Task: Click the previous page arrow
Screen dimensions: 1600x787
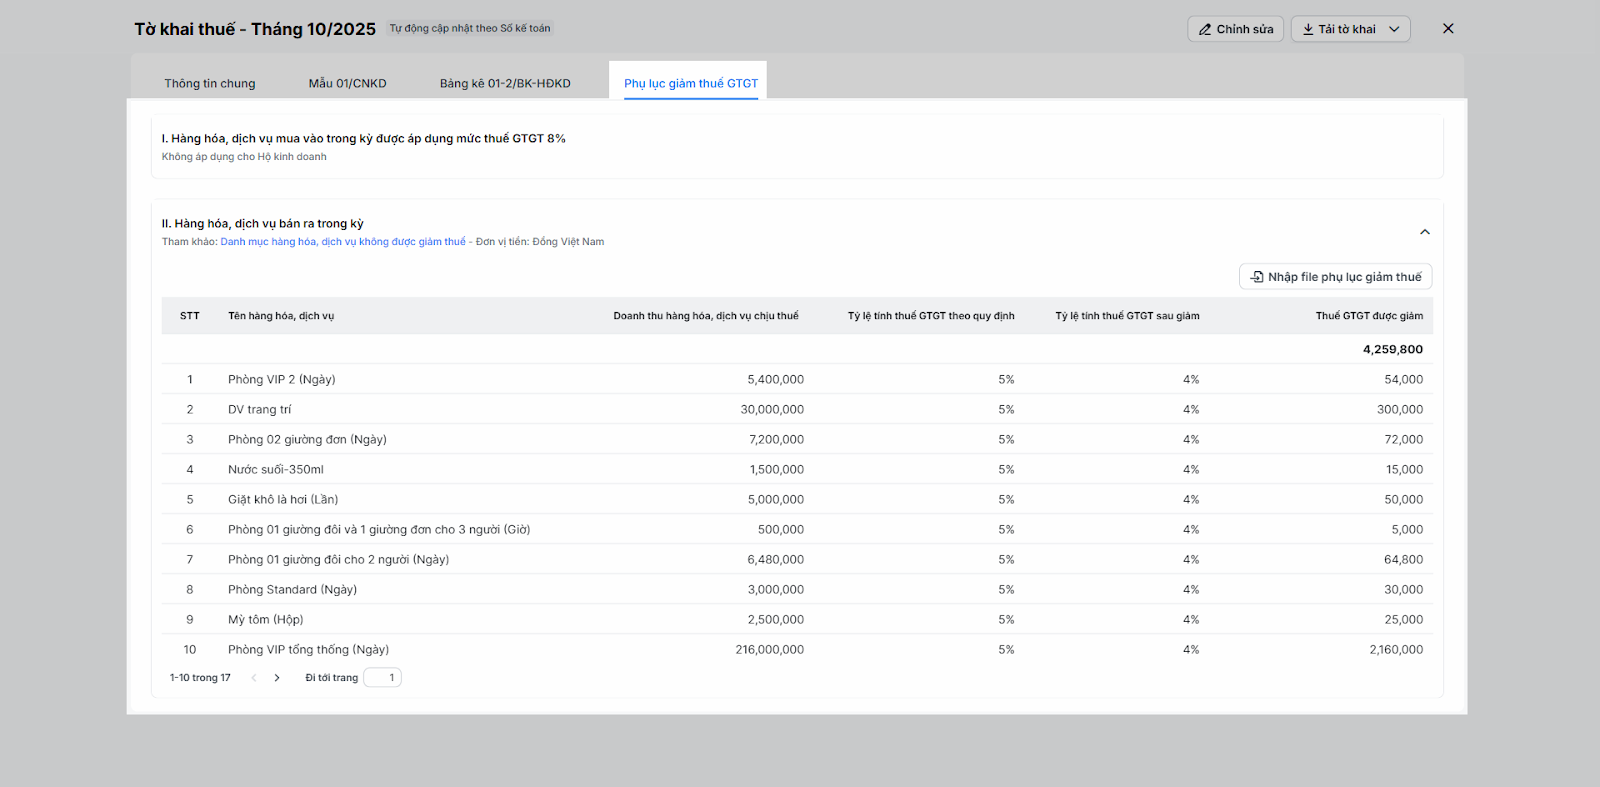Action: [254, 678]
